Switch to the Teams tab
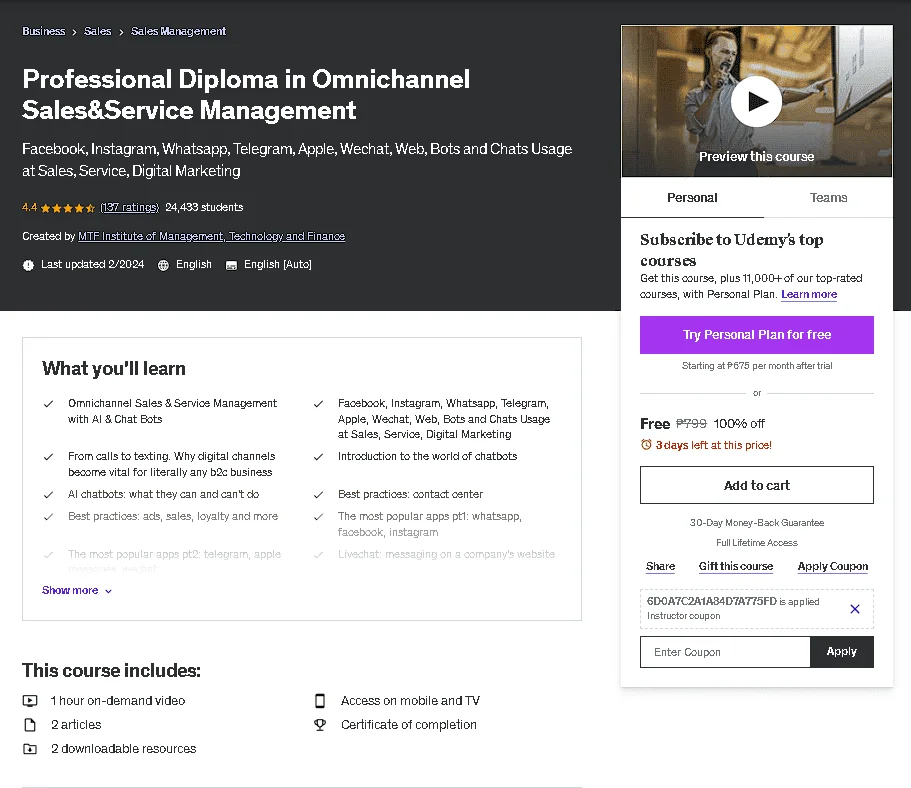 tap(828, 198)
